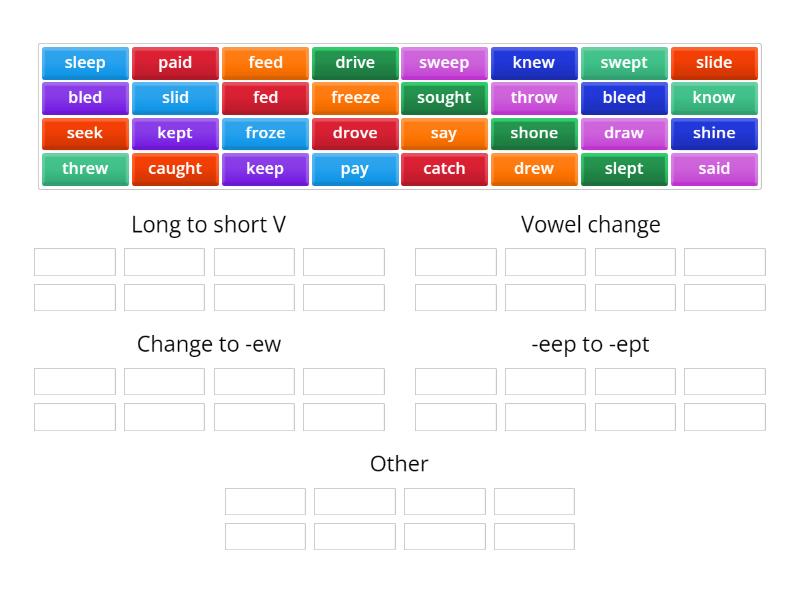Select the 'drive' tile
Viewport: 800px width, 600px height.
[354, 62]
